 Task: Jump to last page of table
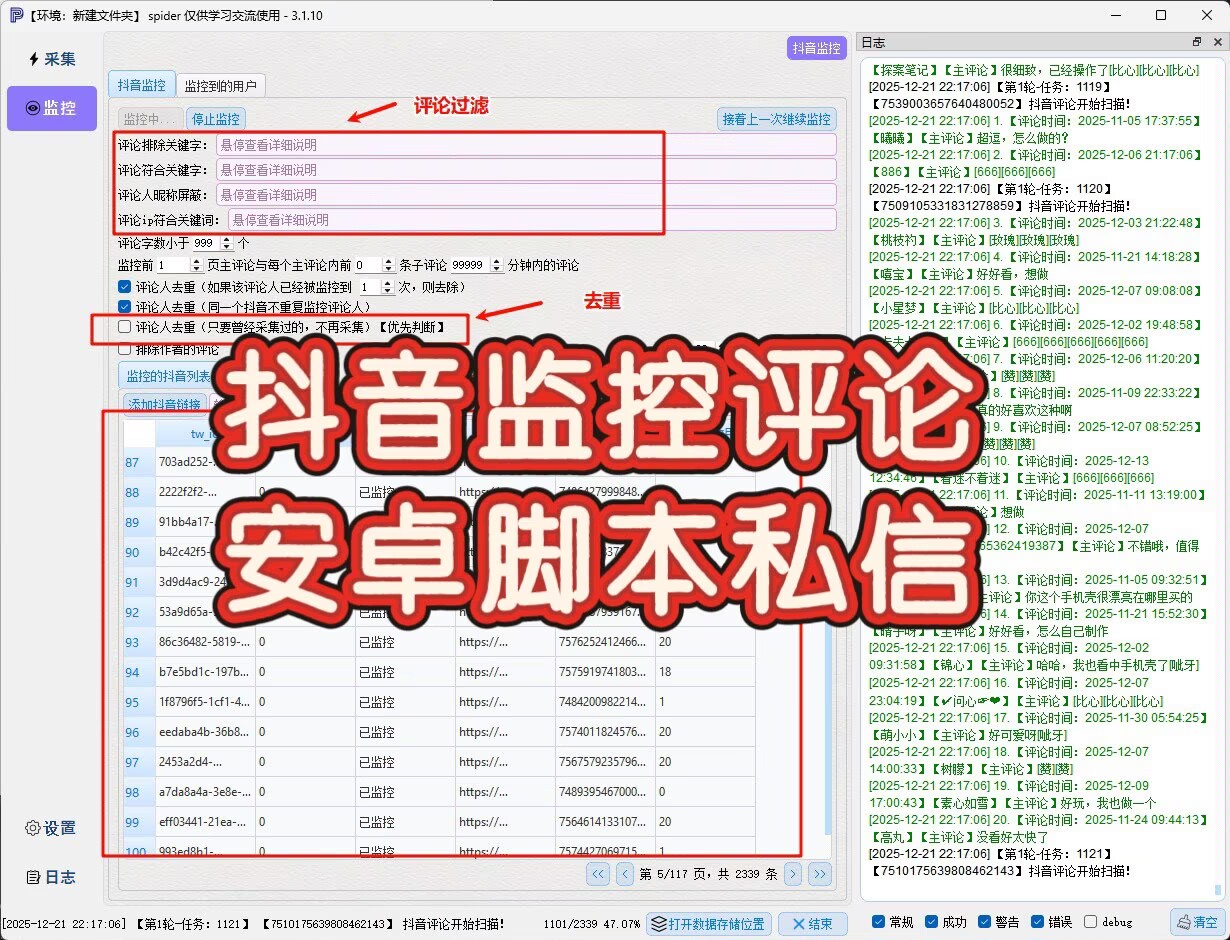click(x=820, y=874)
